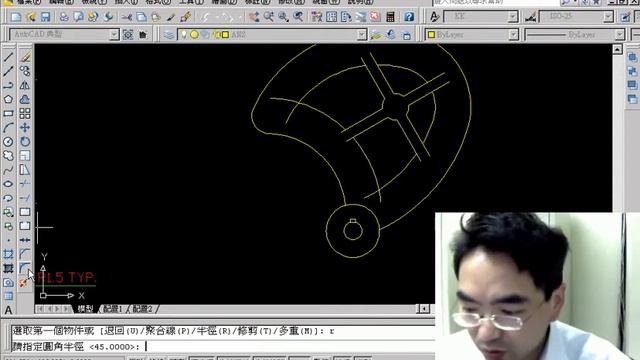Viewport: 640px width, 360px height.
Task: Switch to the 模型 model tab
Action: tap(85, 309)
